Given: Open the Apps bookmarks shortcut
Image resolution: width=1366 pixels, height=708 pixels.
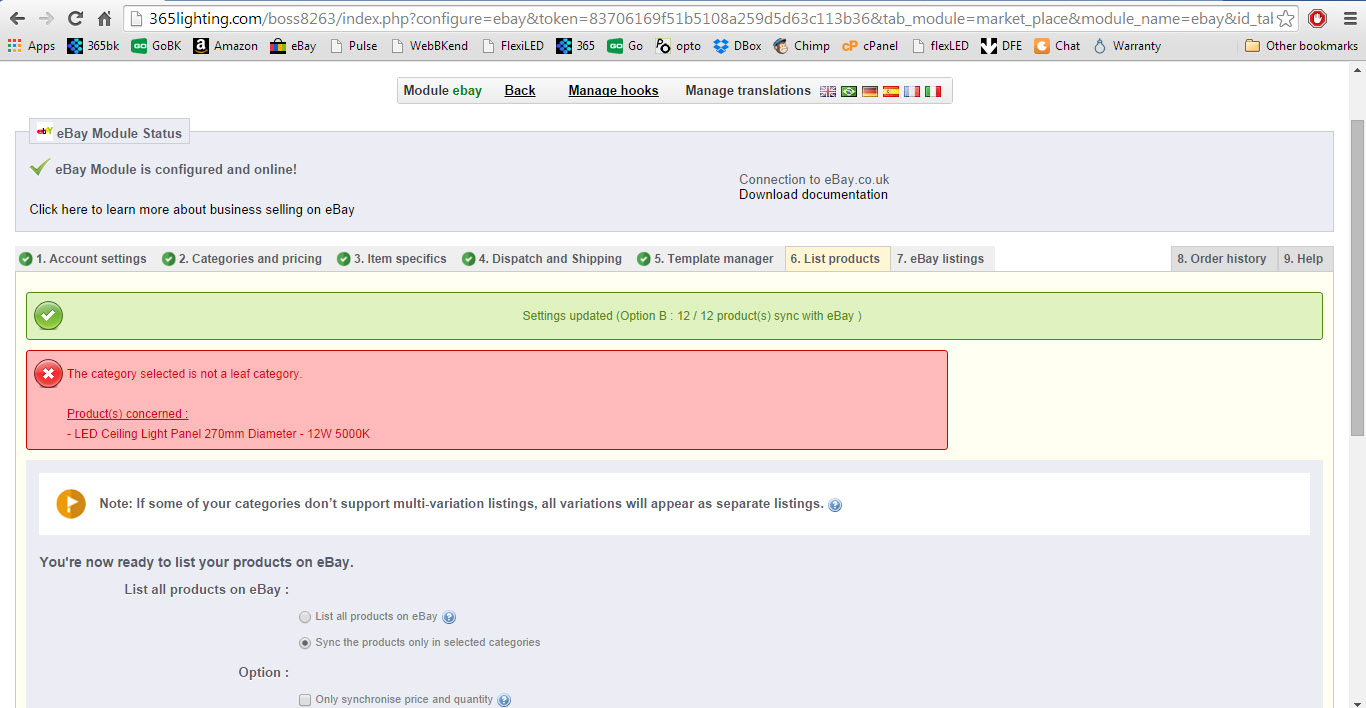Looking at the screenshot, I should pyautogui.click(x=31, y=46).
